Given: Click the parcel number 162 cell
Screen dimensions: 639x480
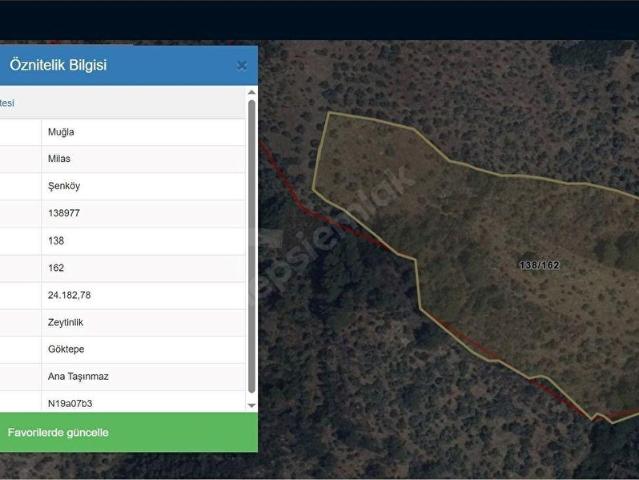Looking at the screenshot, I should pos(143,268).
